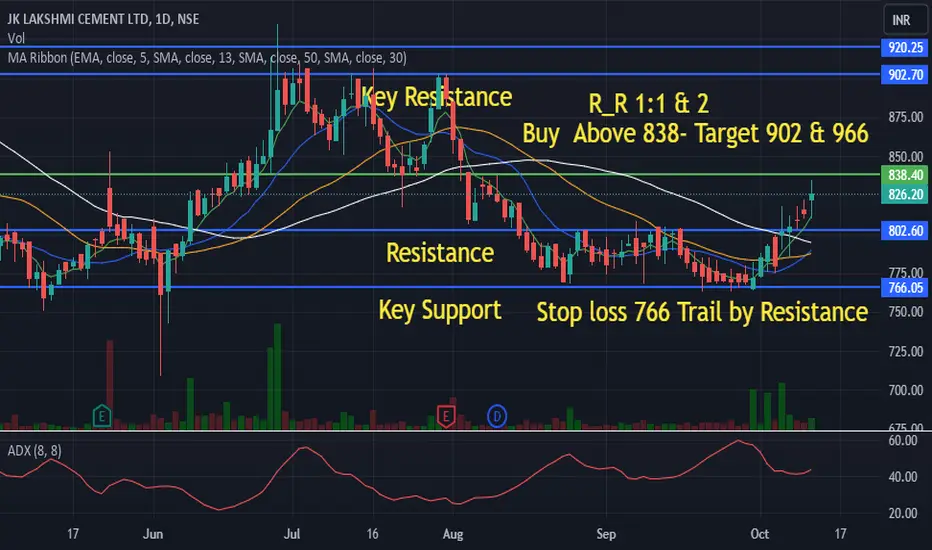Click the Aug date on time axis

pos(453,534)
